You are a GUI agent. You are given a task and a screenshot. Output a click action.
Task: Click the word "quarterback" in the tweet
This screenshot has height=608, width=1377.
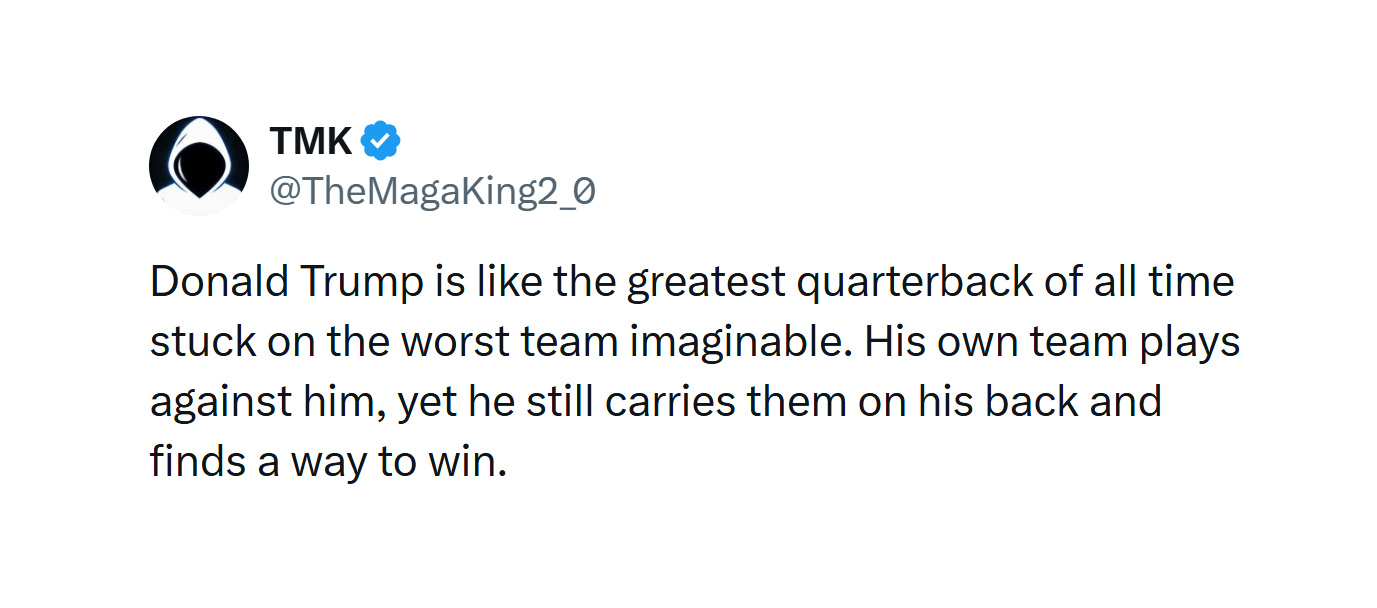[x=915, y=283]
